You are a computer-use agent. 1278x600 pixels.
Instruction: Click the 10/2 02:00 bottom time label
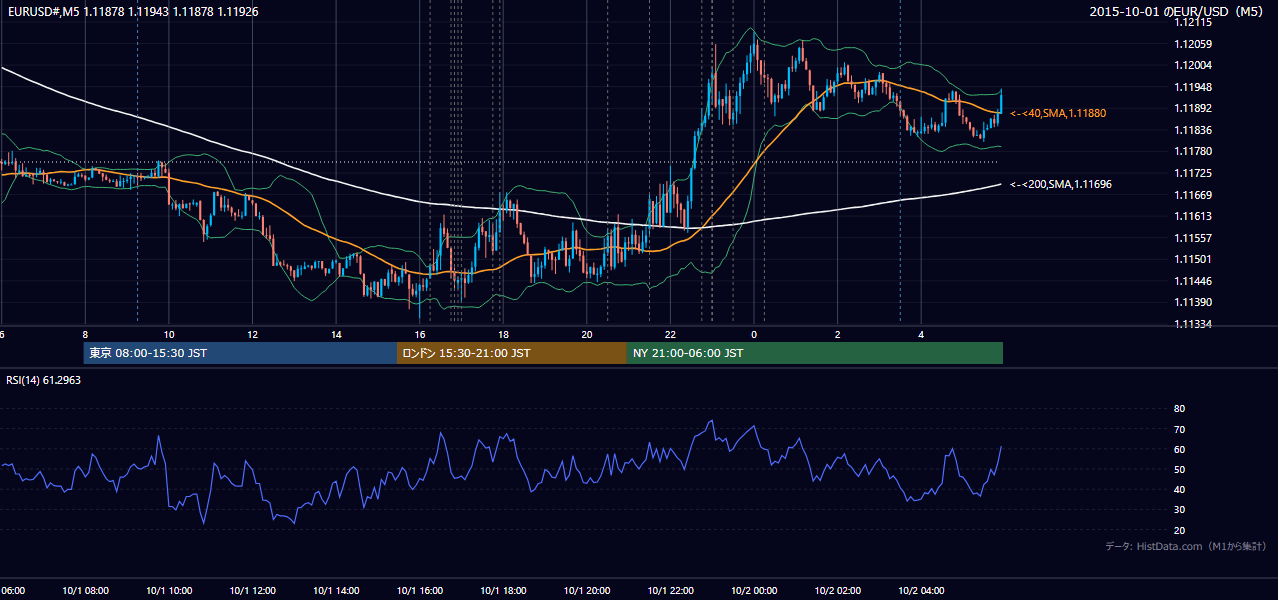coord(838,591)
